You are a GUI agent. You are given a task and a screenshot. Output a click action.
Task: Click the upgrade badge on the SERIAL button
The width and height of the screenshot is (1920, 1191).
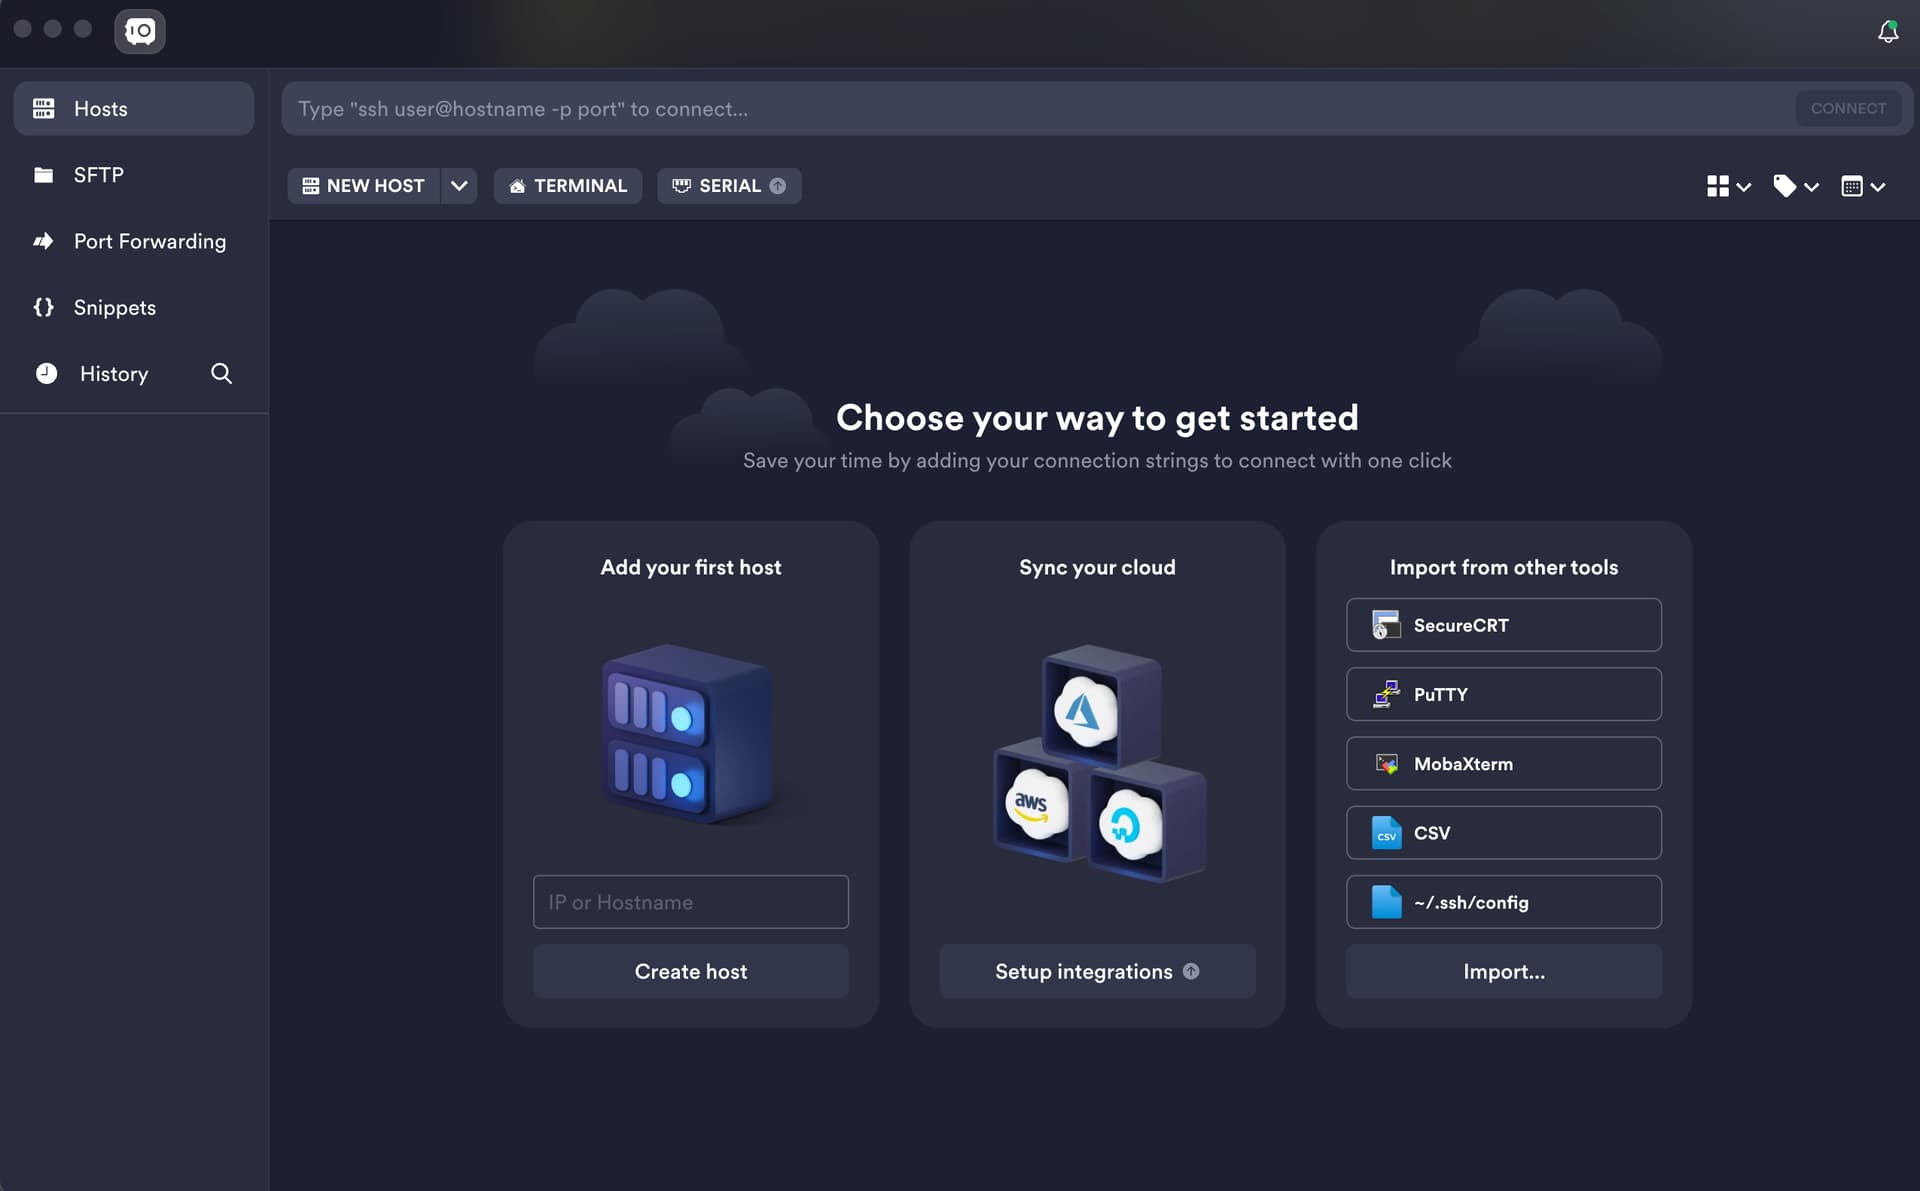tap(777, 186)
